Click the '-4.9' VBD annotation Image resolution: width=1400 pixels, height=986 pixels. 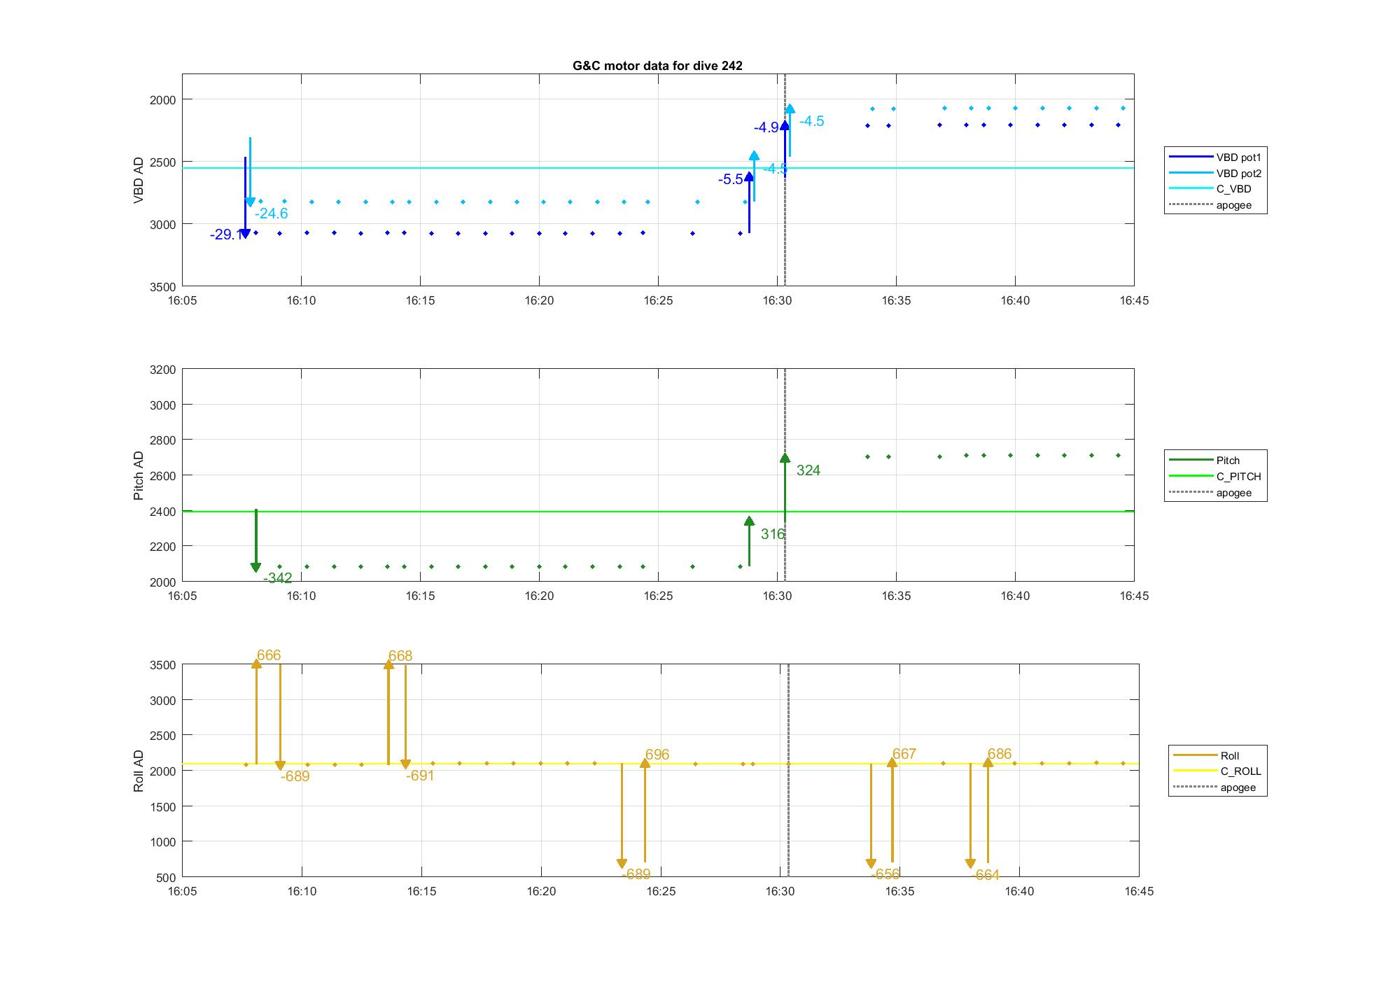click(766, 127)
